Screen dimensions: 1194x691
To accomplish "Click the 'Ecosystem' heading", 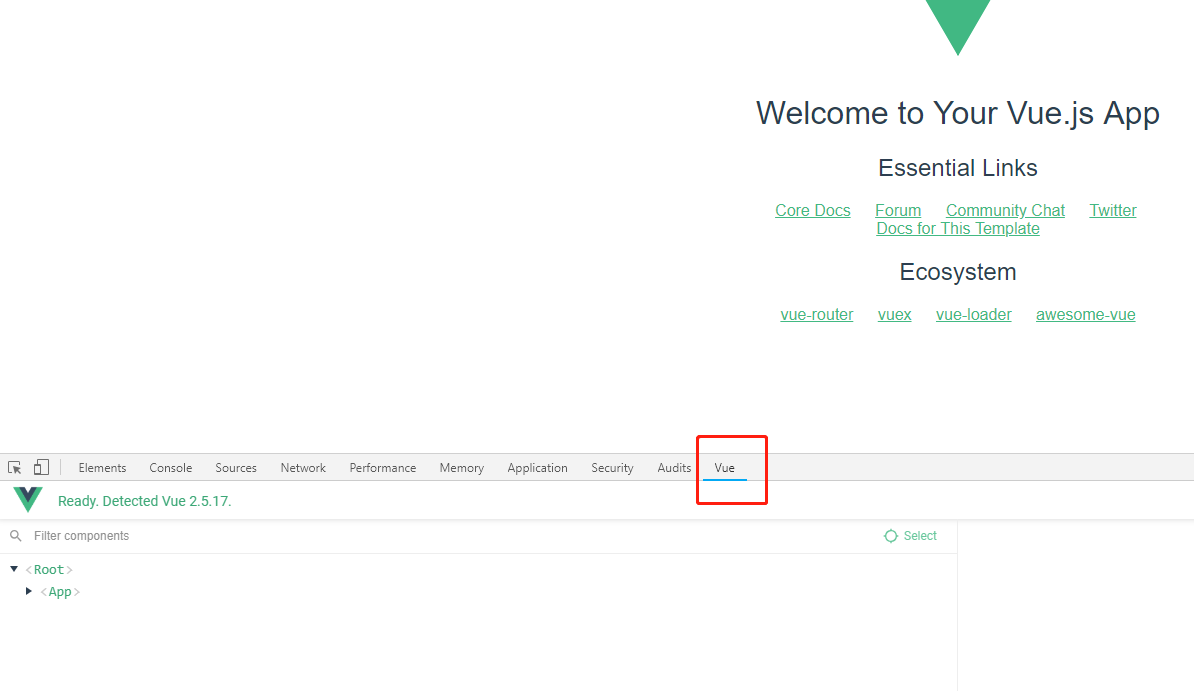I will pyautogui.click(x=957, y=273).
